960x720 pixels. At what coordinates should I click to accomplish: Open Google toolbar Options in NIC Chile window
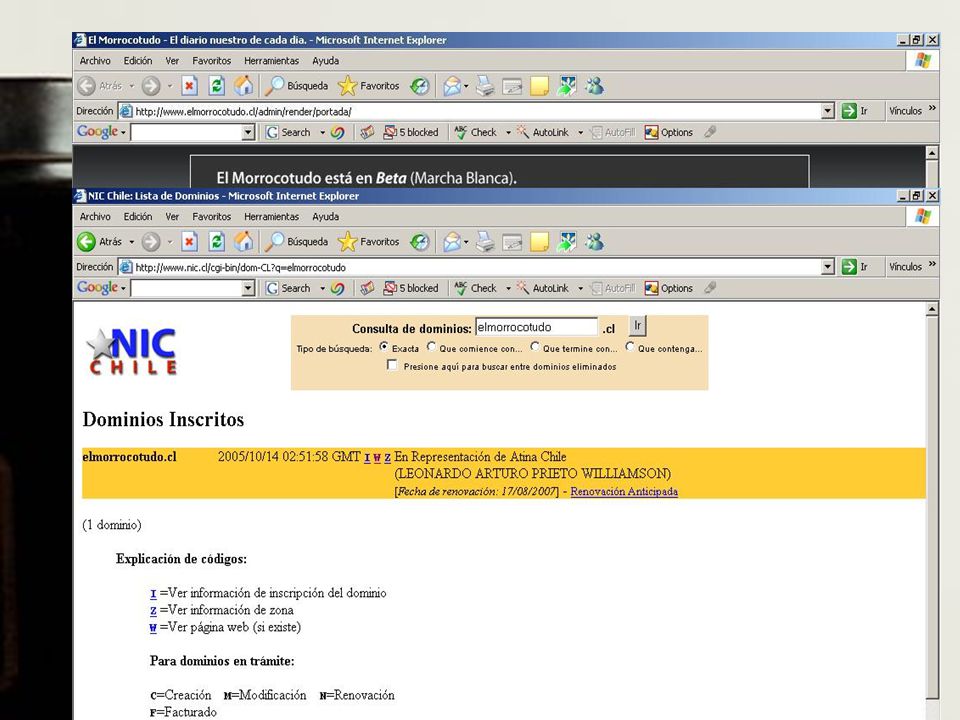(x=669, y=288)
